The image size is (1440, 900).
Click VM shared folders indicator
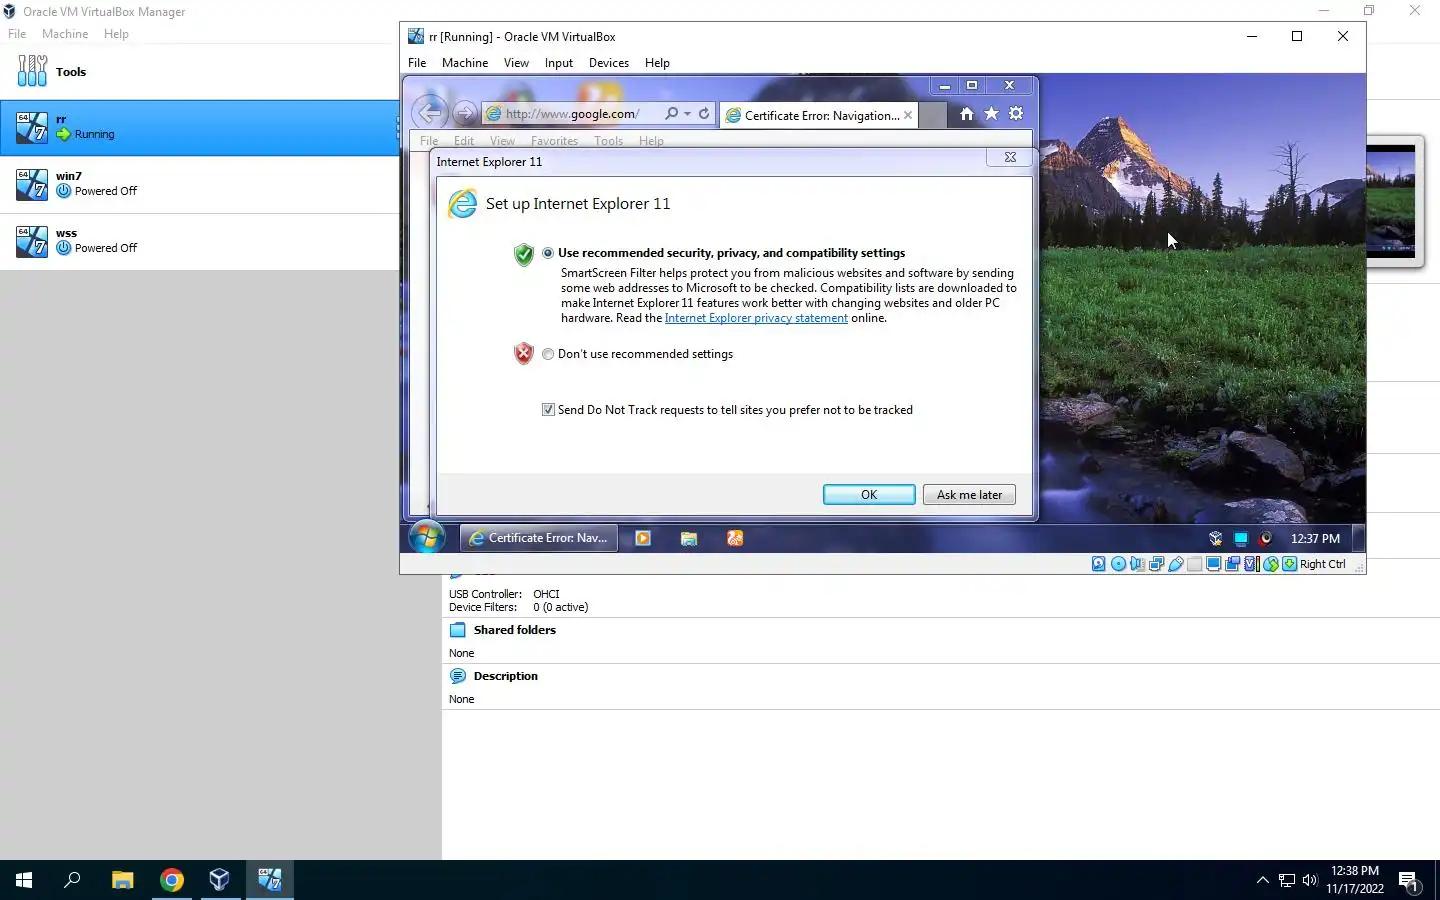pyautogui.click(x=1194, y=564)
